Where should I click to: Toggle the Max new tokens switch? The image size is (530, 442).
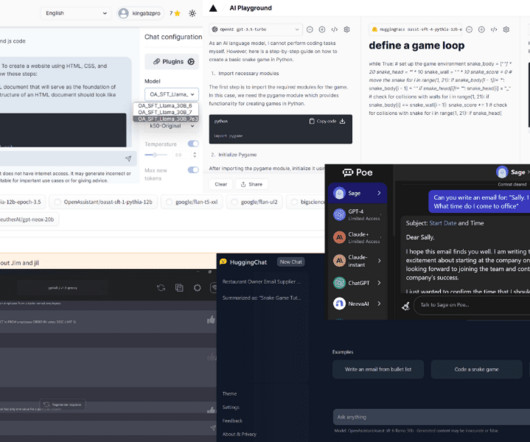[x=193, y=170]
